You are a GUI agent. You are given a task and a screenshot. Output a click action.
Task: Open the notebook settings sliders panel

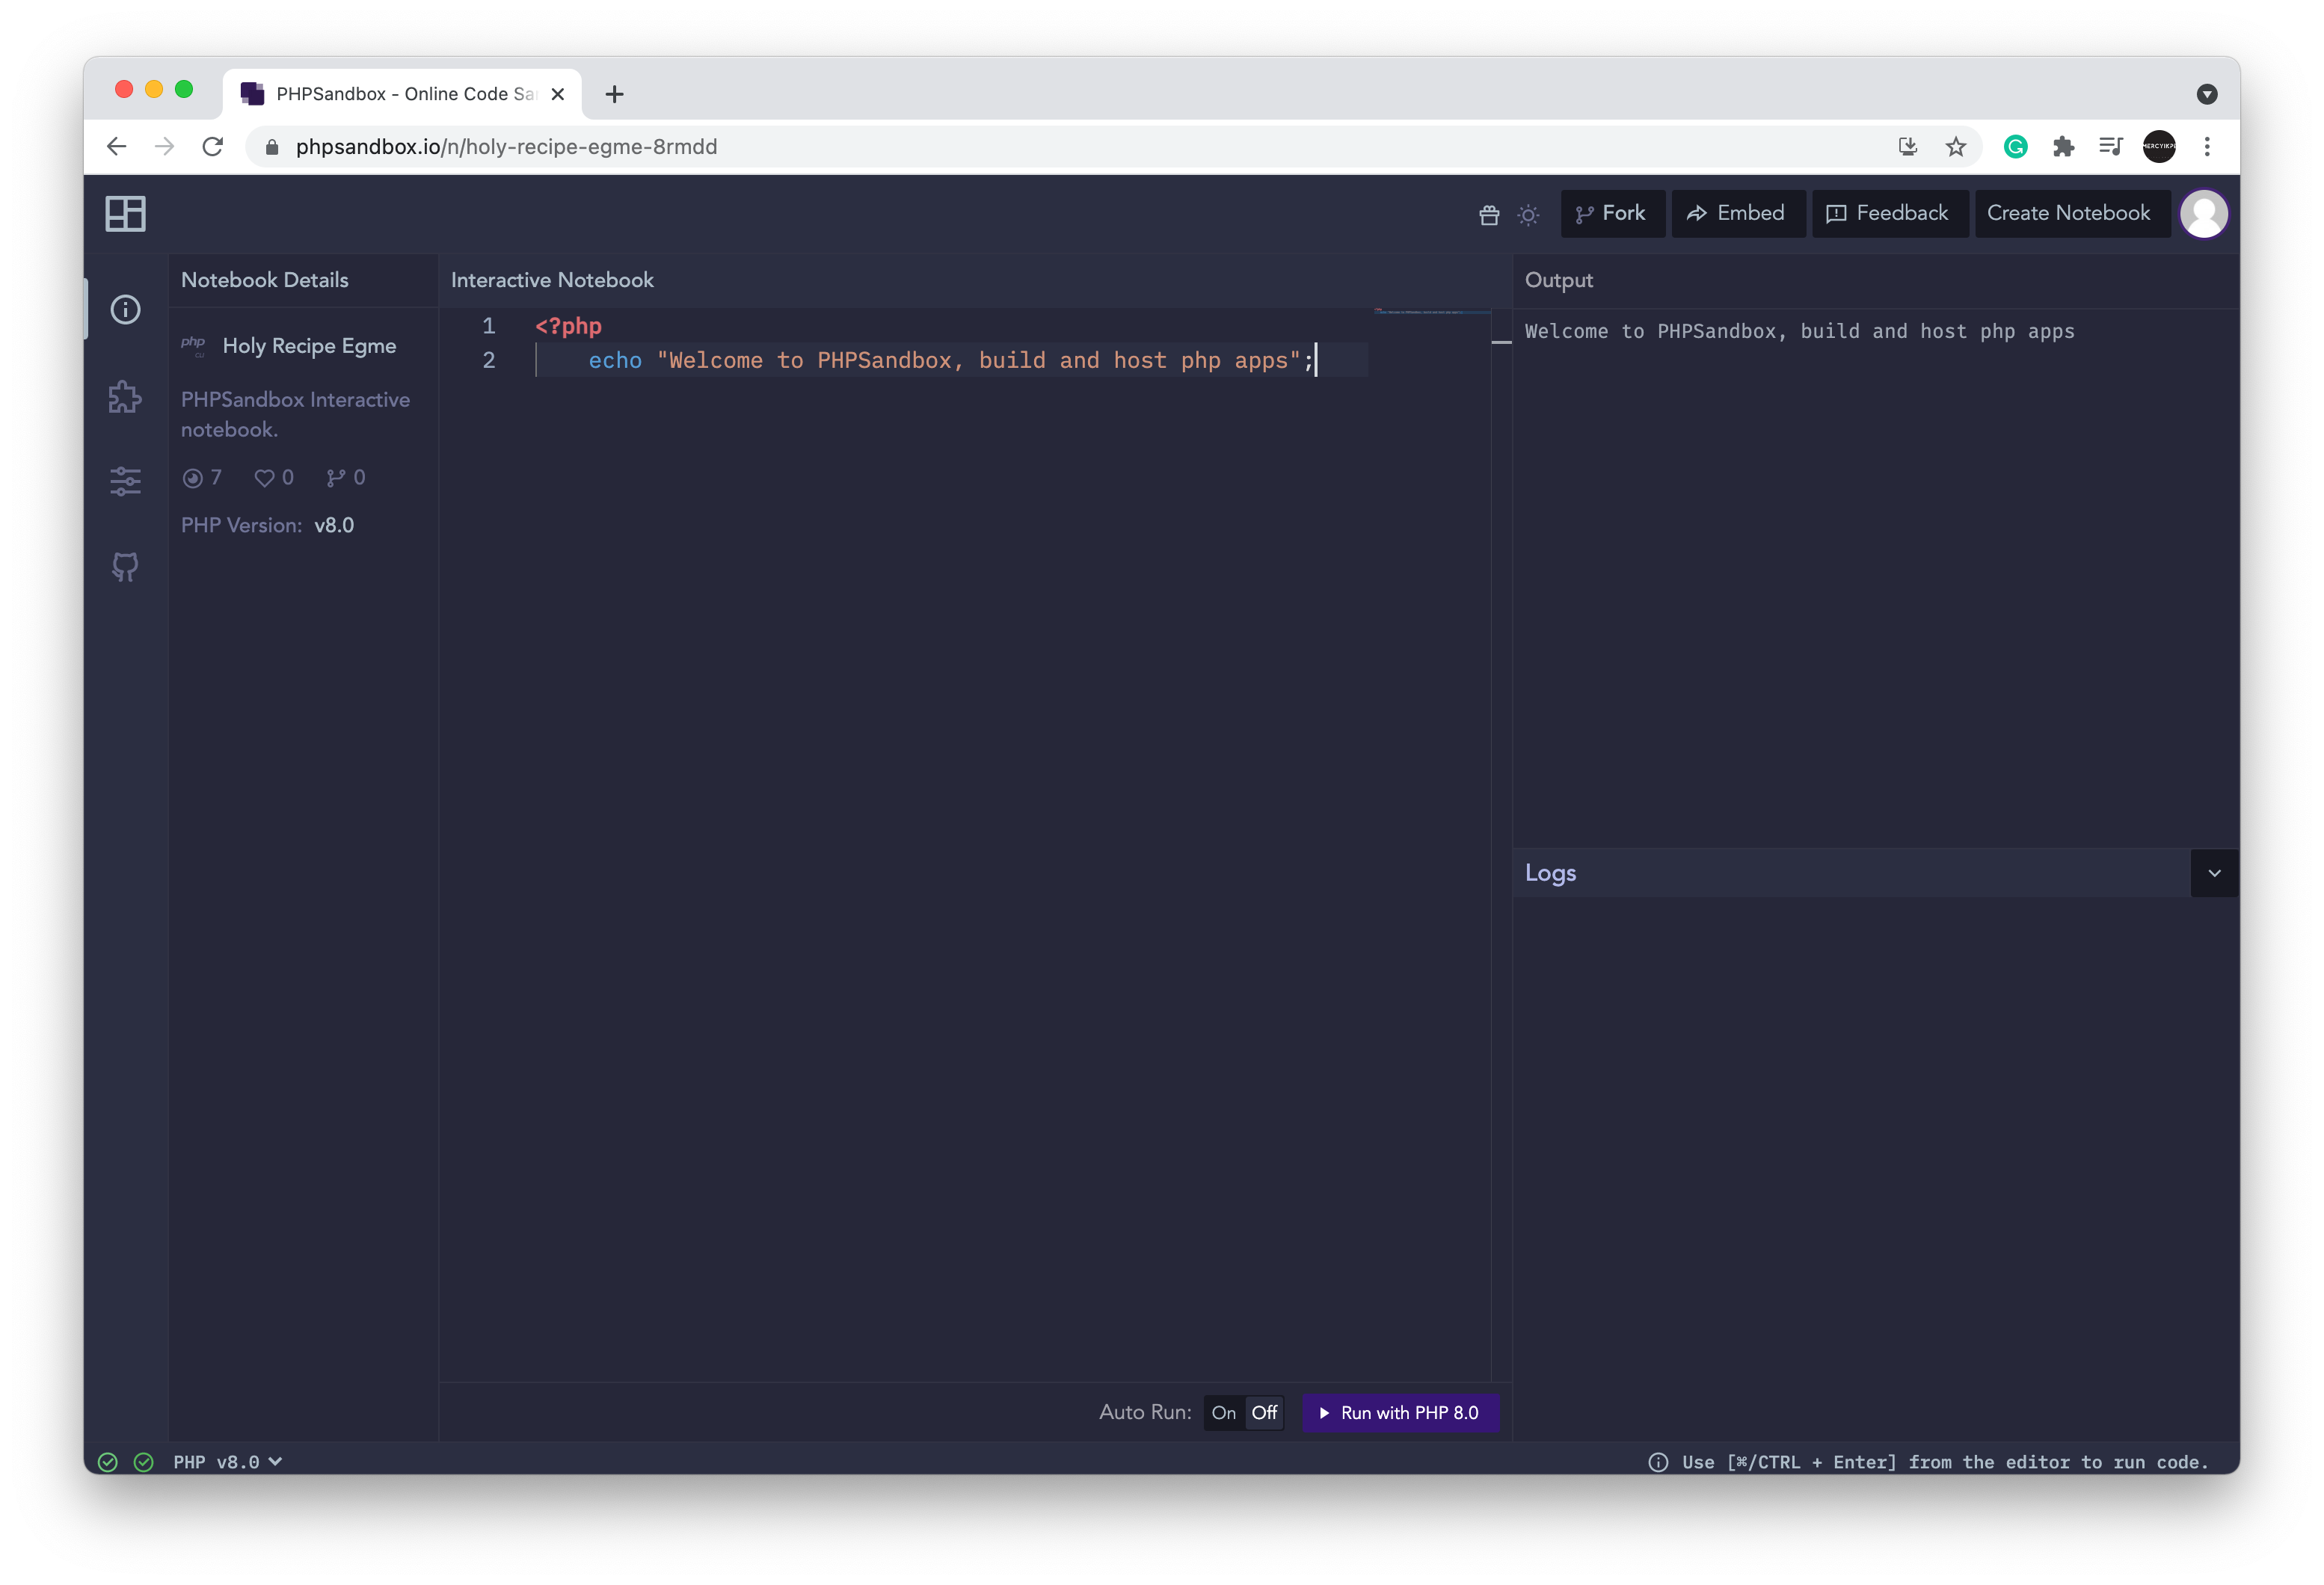[125, 481]
